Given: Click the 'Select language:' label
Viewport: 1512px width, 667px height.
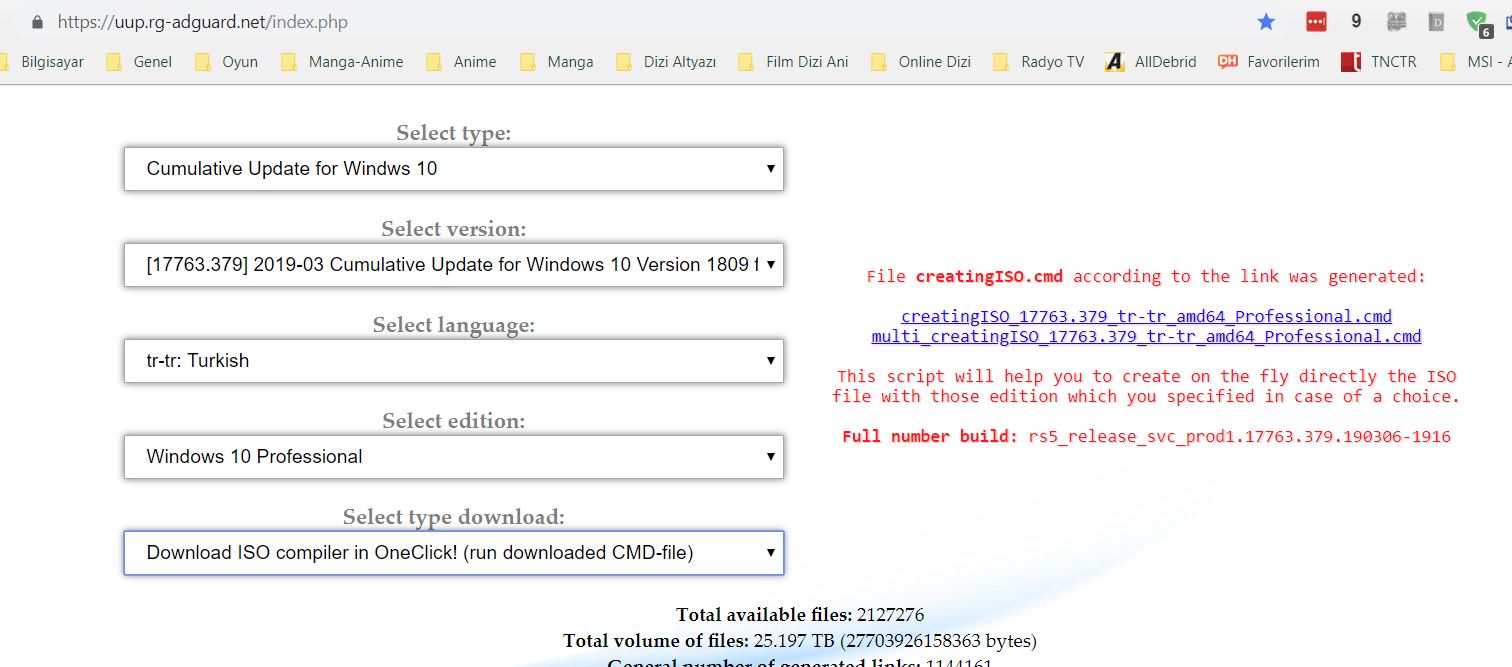Looking at the screenshot, I should pos(454,325).
